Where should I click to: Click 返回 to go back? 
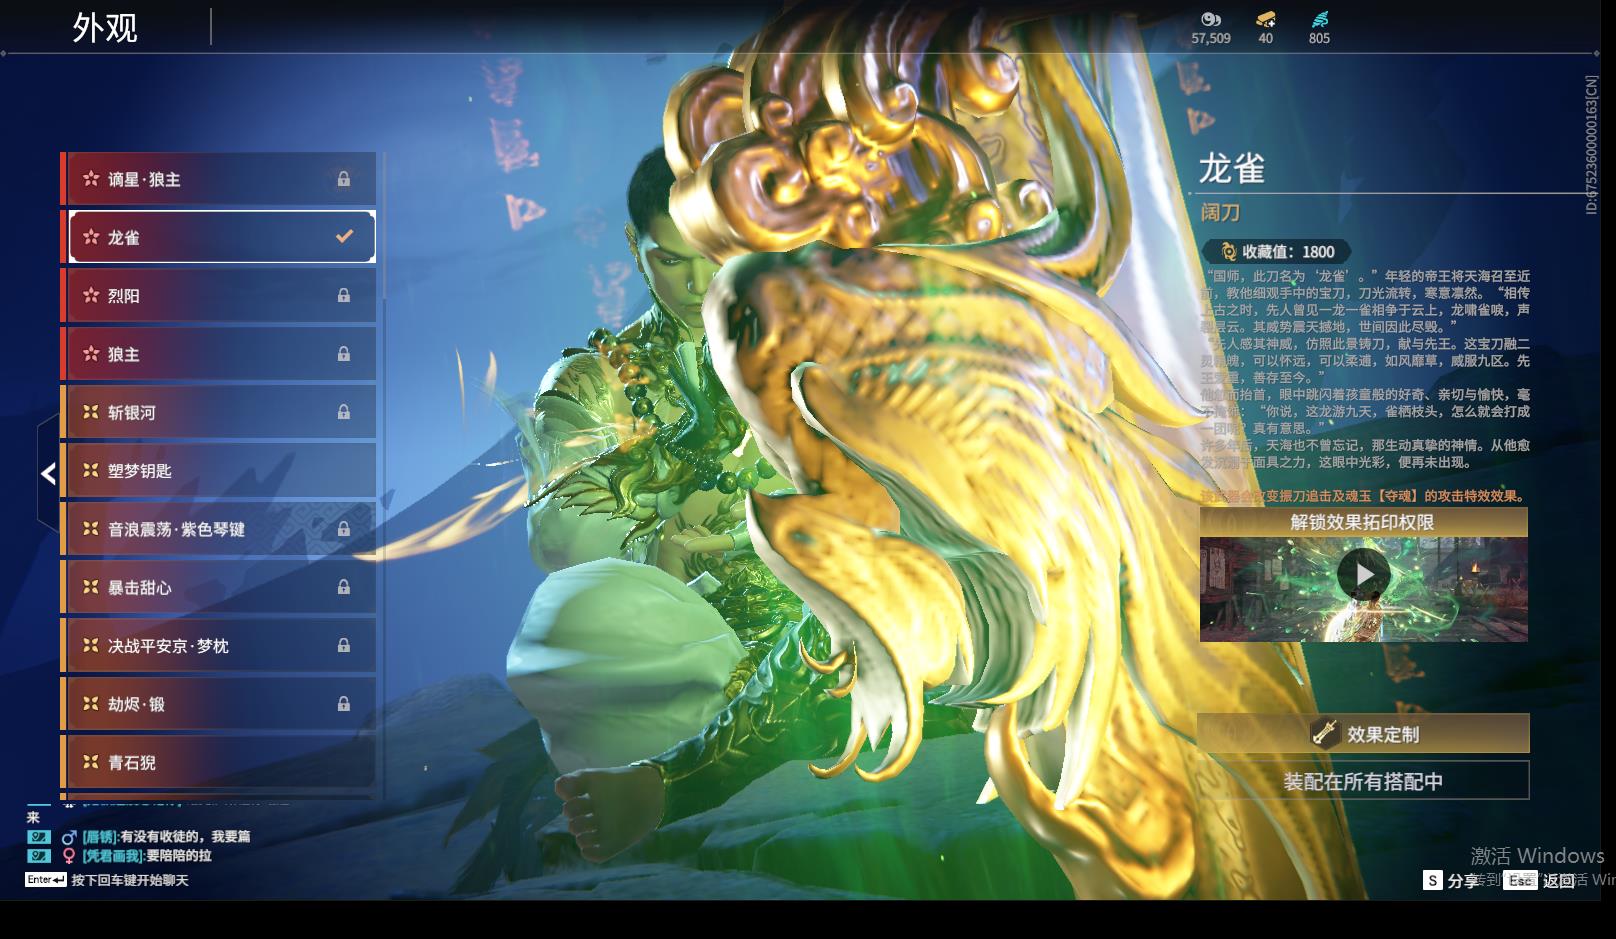[1541, 881]
